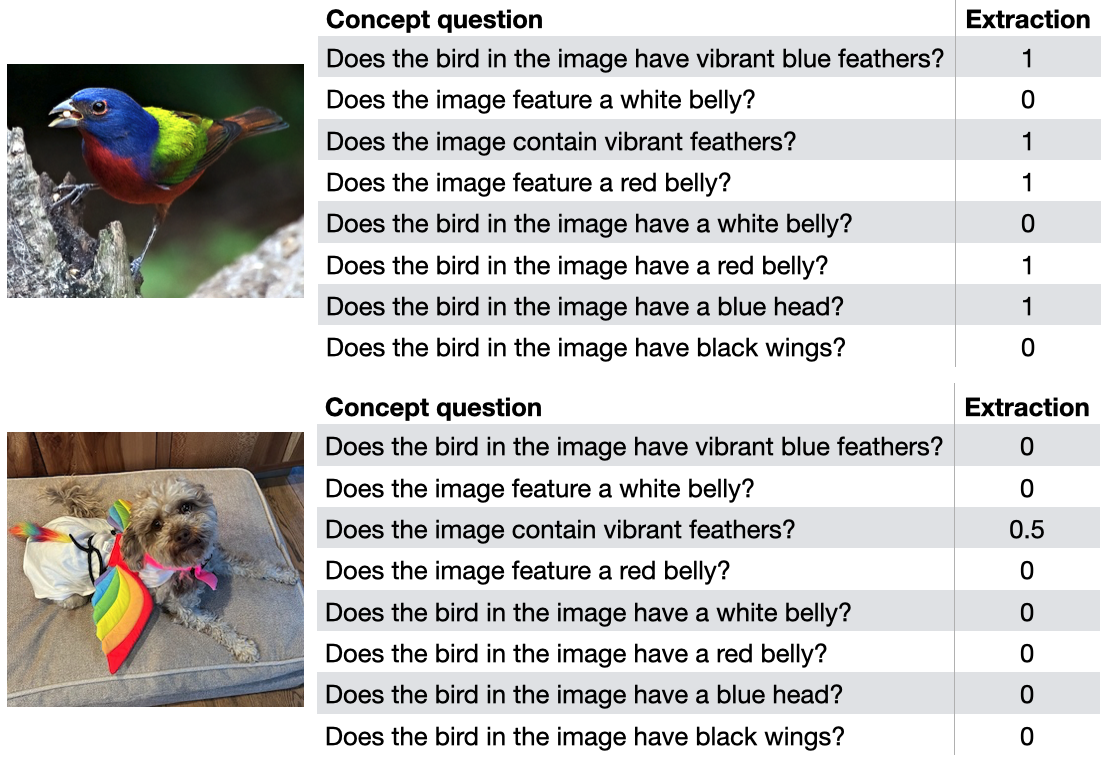Select the 'black wings' question in the bottom table
Image resolution: width=1108 pixels, height=762 pixels.
(x=585, y=737)
